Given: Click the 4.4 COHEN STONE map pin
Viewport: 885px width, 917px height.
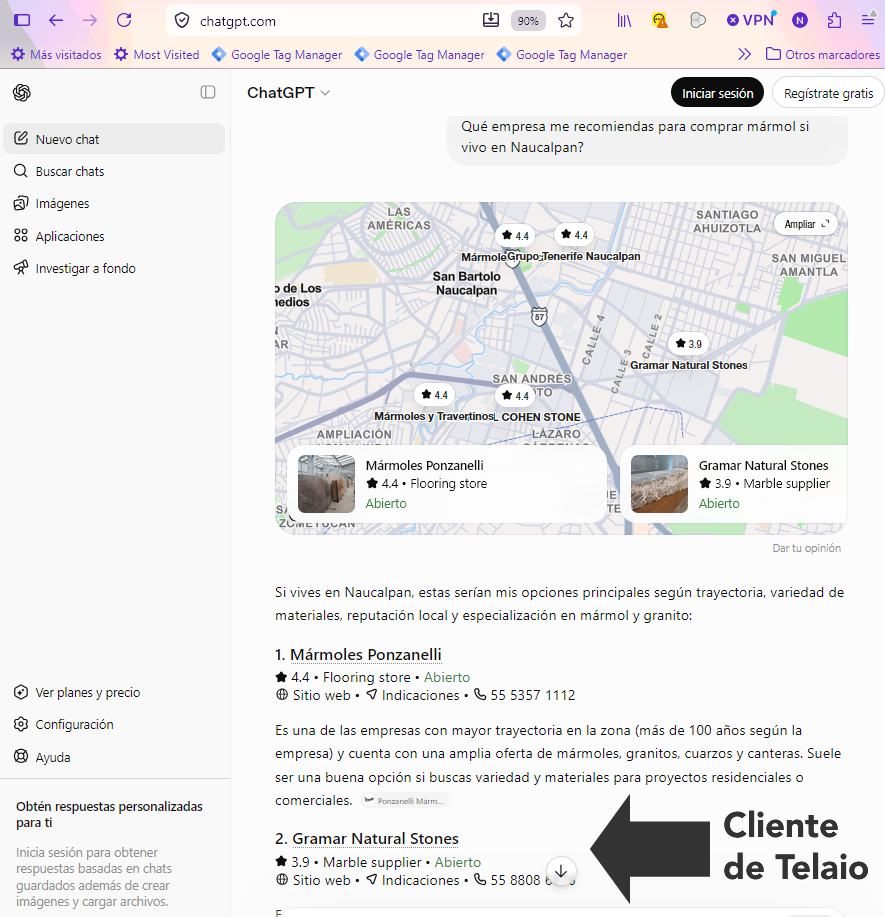Looking at the screenshot, I should pos(515,395).
